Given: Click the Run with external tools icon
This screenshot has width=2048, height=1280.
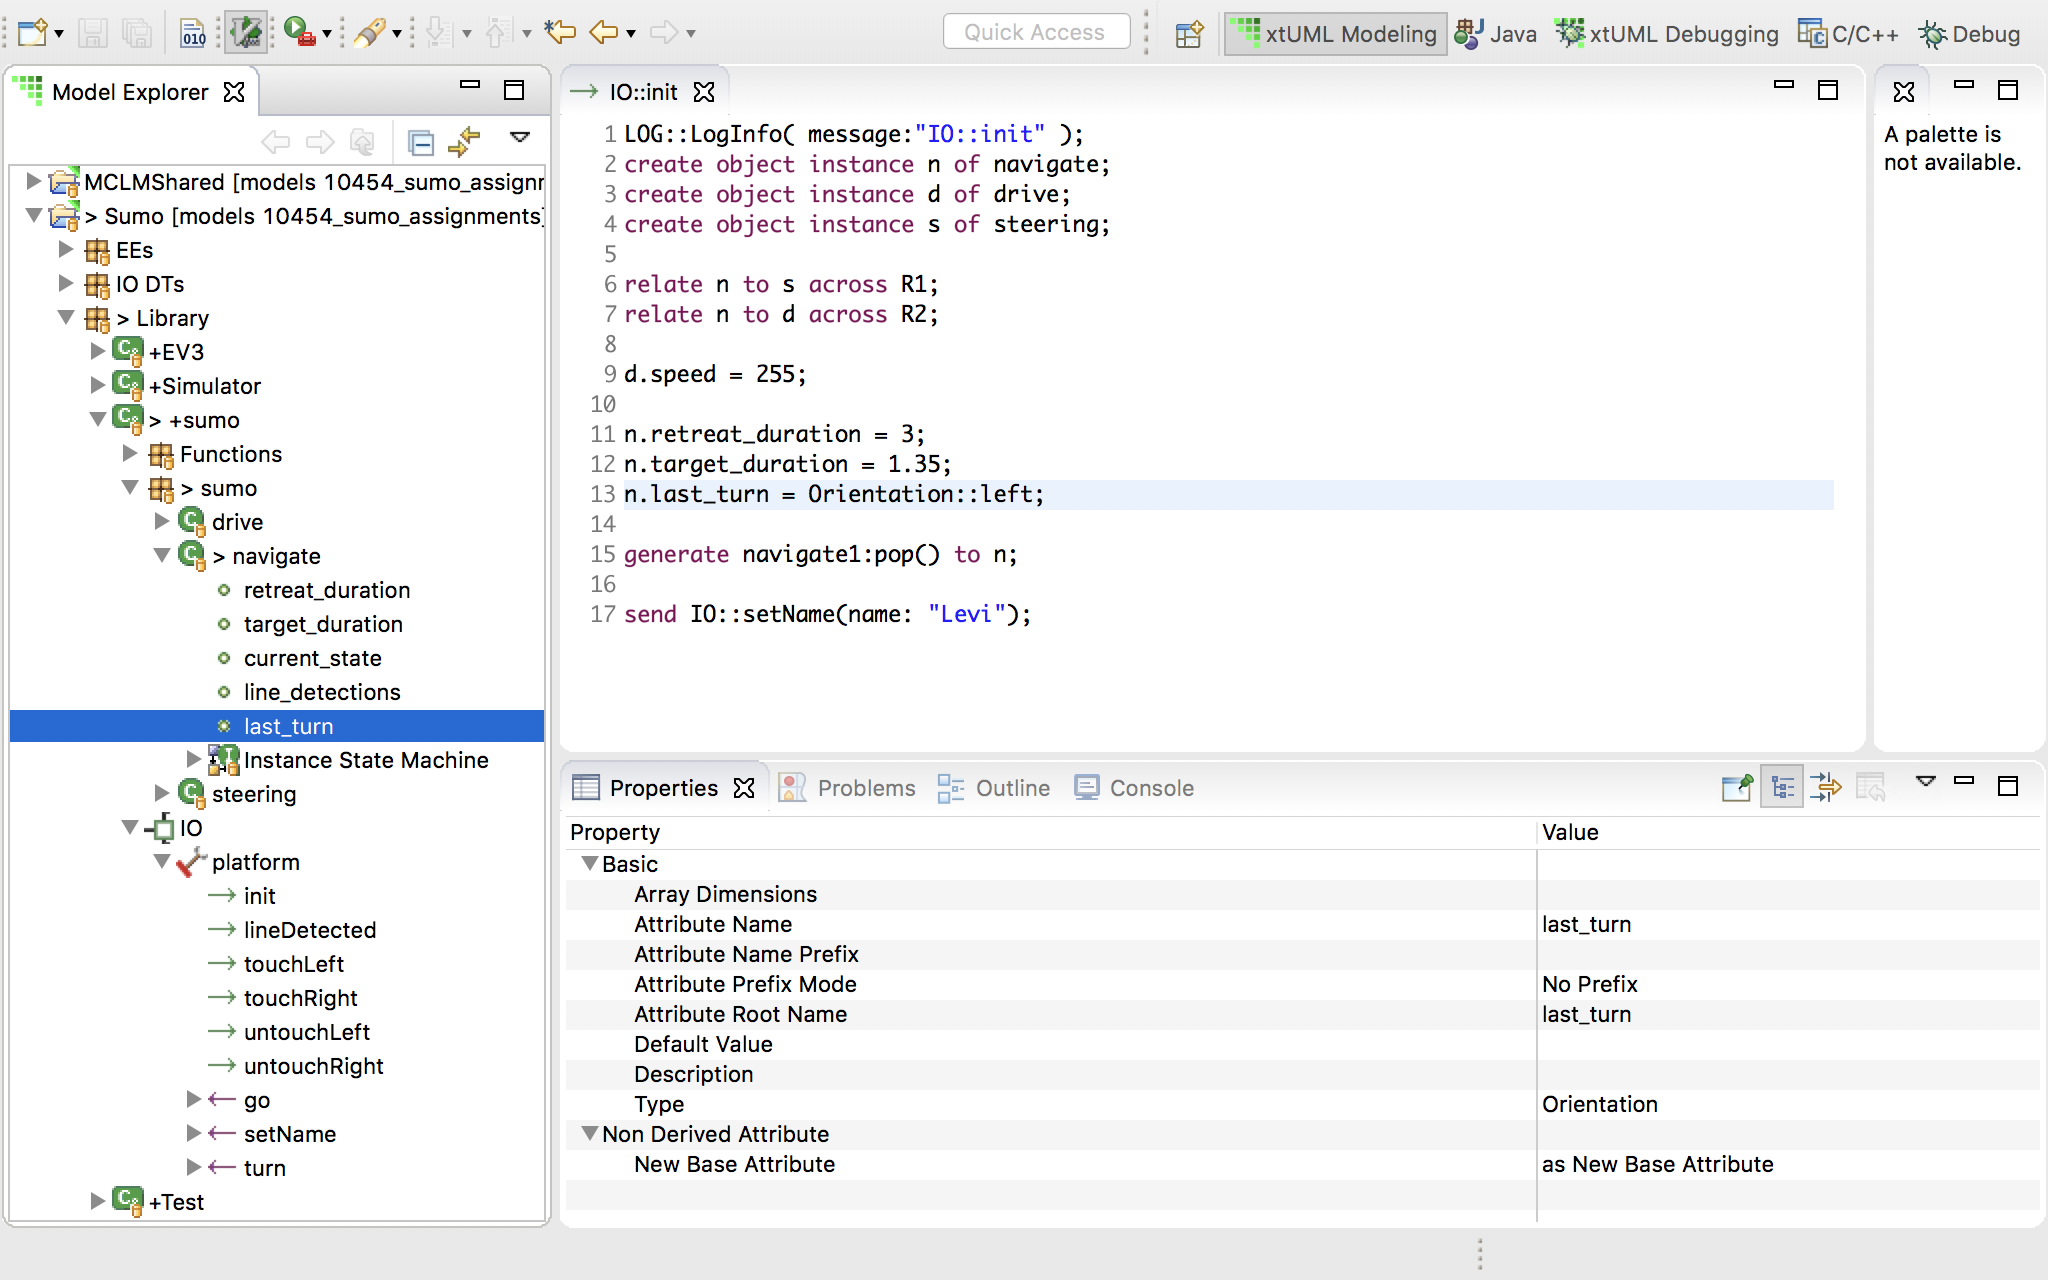Looking at the screenshot, I should pos(298,33).
